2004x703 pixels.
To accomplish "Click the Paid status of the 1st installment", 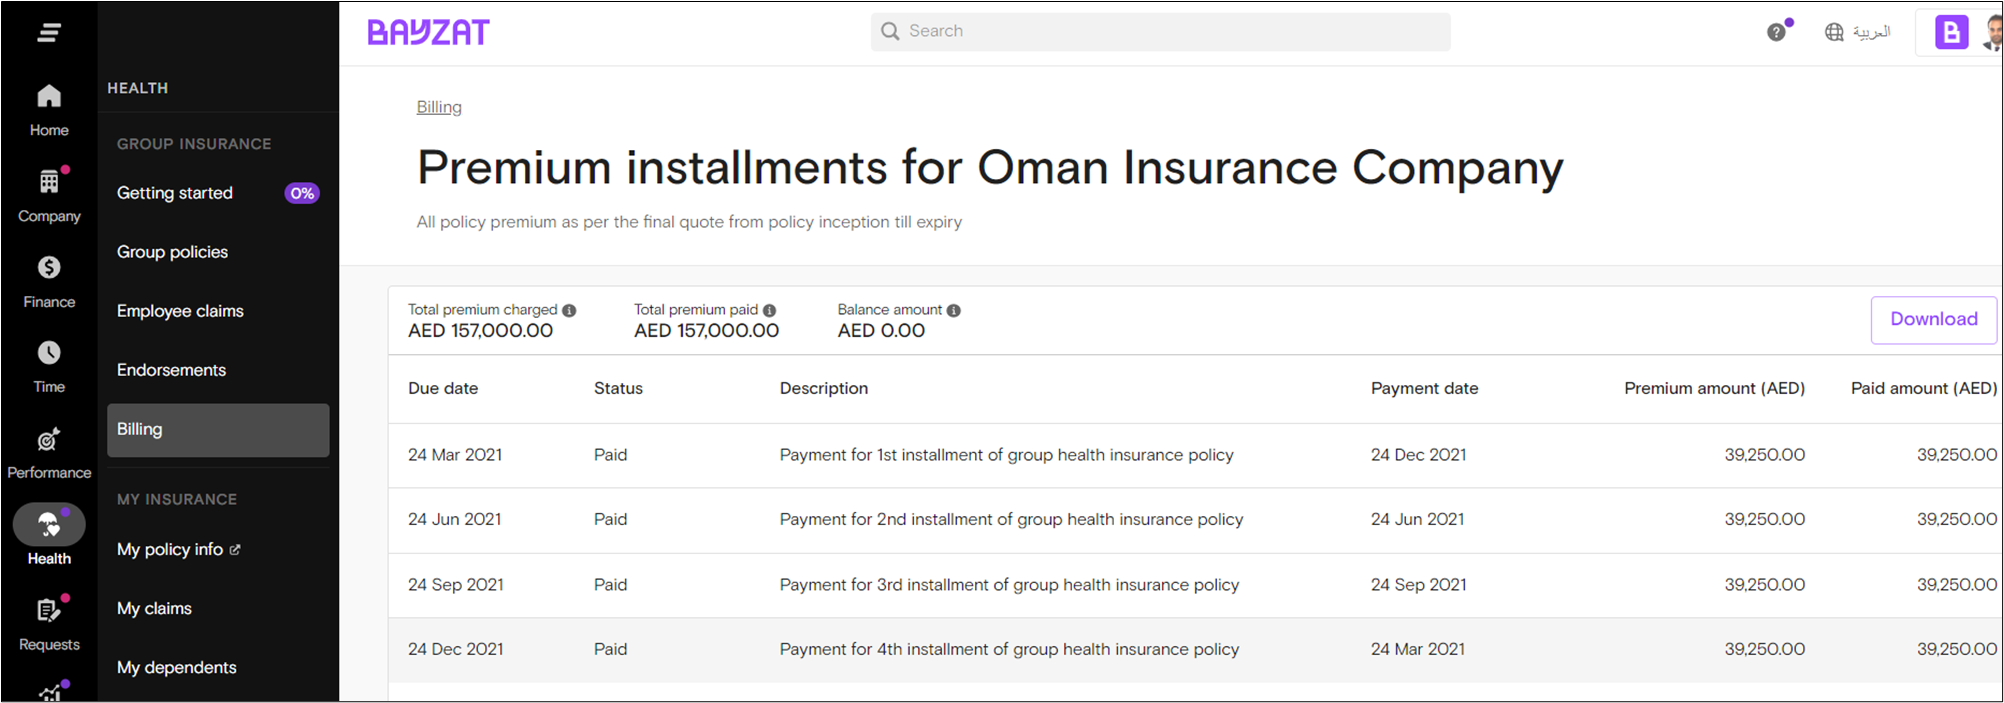I will [610, 455].
